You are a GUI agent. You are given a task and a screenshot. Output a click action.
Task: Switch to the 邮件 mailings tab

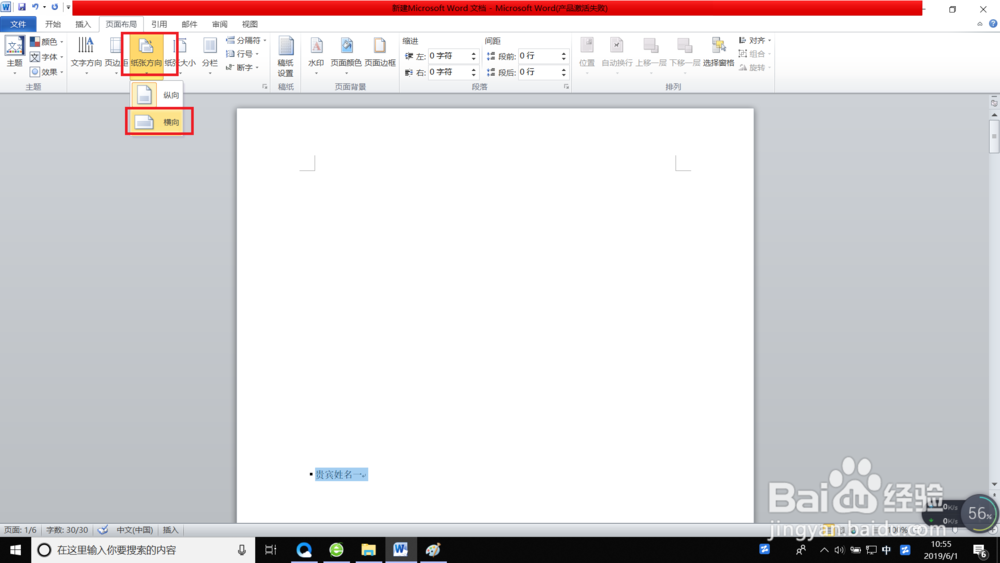tap(189, 24)
